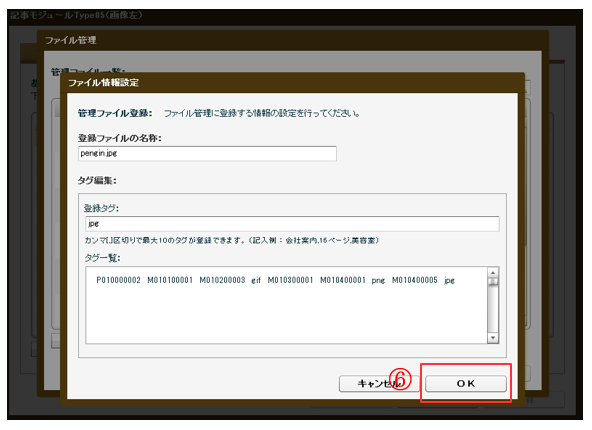Click into the 登録タグ input field
592x430 pixels.
(292, 224)
